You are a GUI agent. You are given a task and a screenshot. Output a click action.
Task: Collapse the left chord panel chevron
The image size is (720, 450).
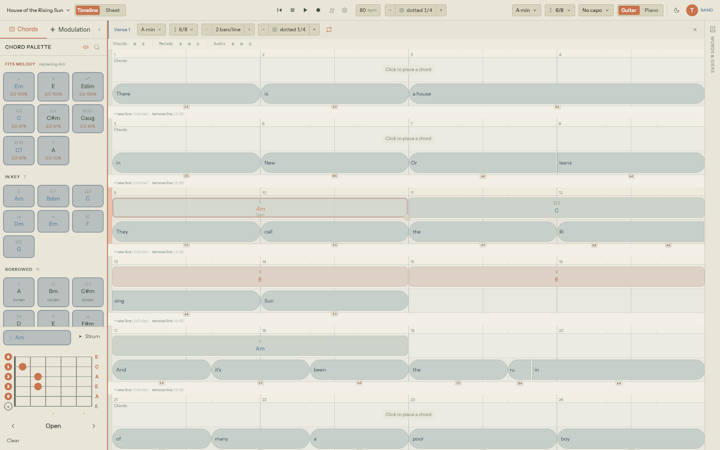(99, 29)
